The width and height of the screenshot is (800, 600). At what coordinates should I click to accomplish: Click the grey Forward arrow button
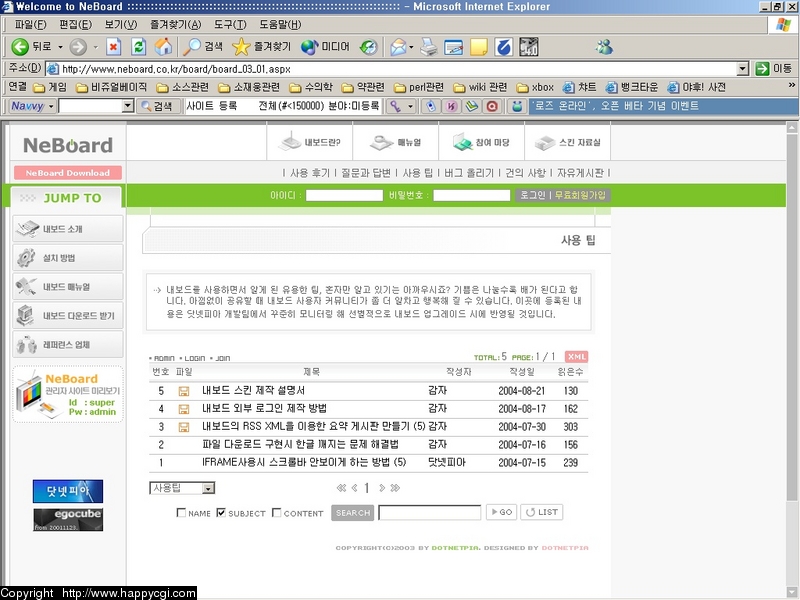tap(78, 47)
